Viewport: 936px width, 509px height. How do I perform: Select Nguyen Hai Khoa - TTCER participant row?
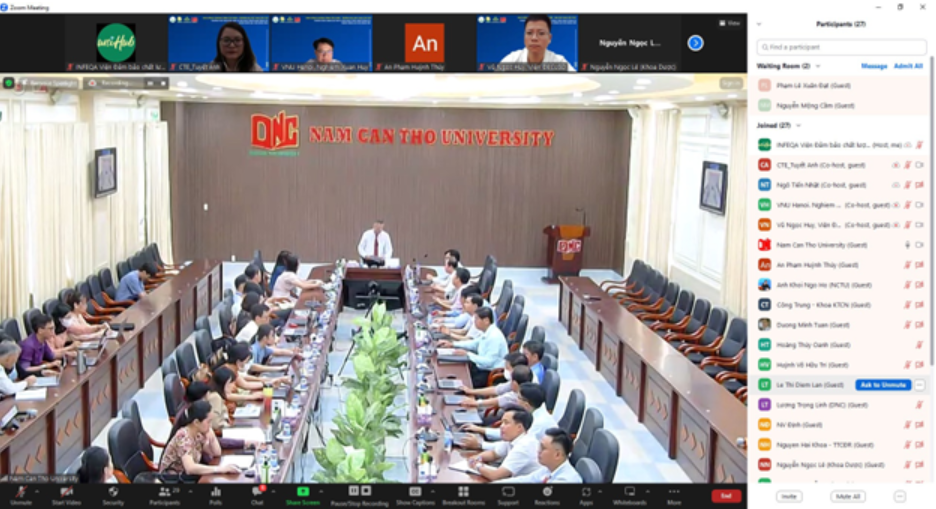[x=841, y=445]
